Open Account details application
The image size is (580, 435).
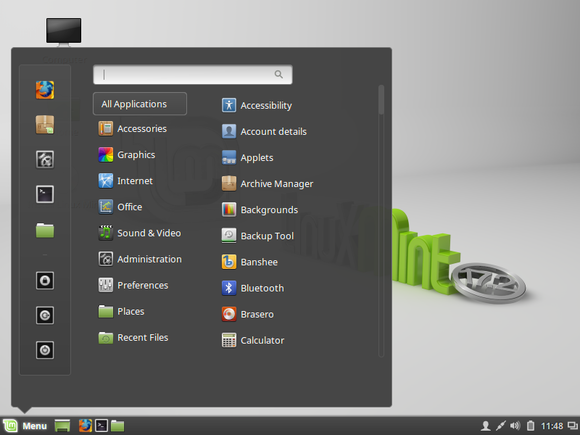click(264, 131)
